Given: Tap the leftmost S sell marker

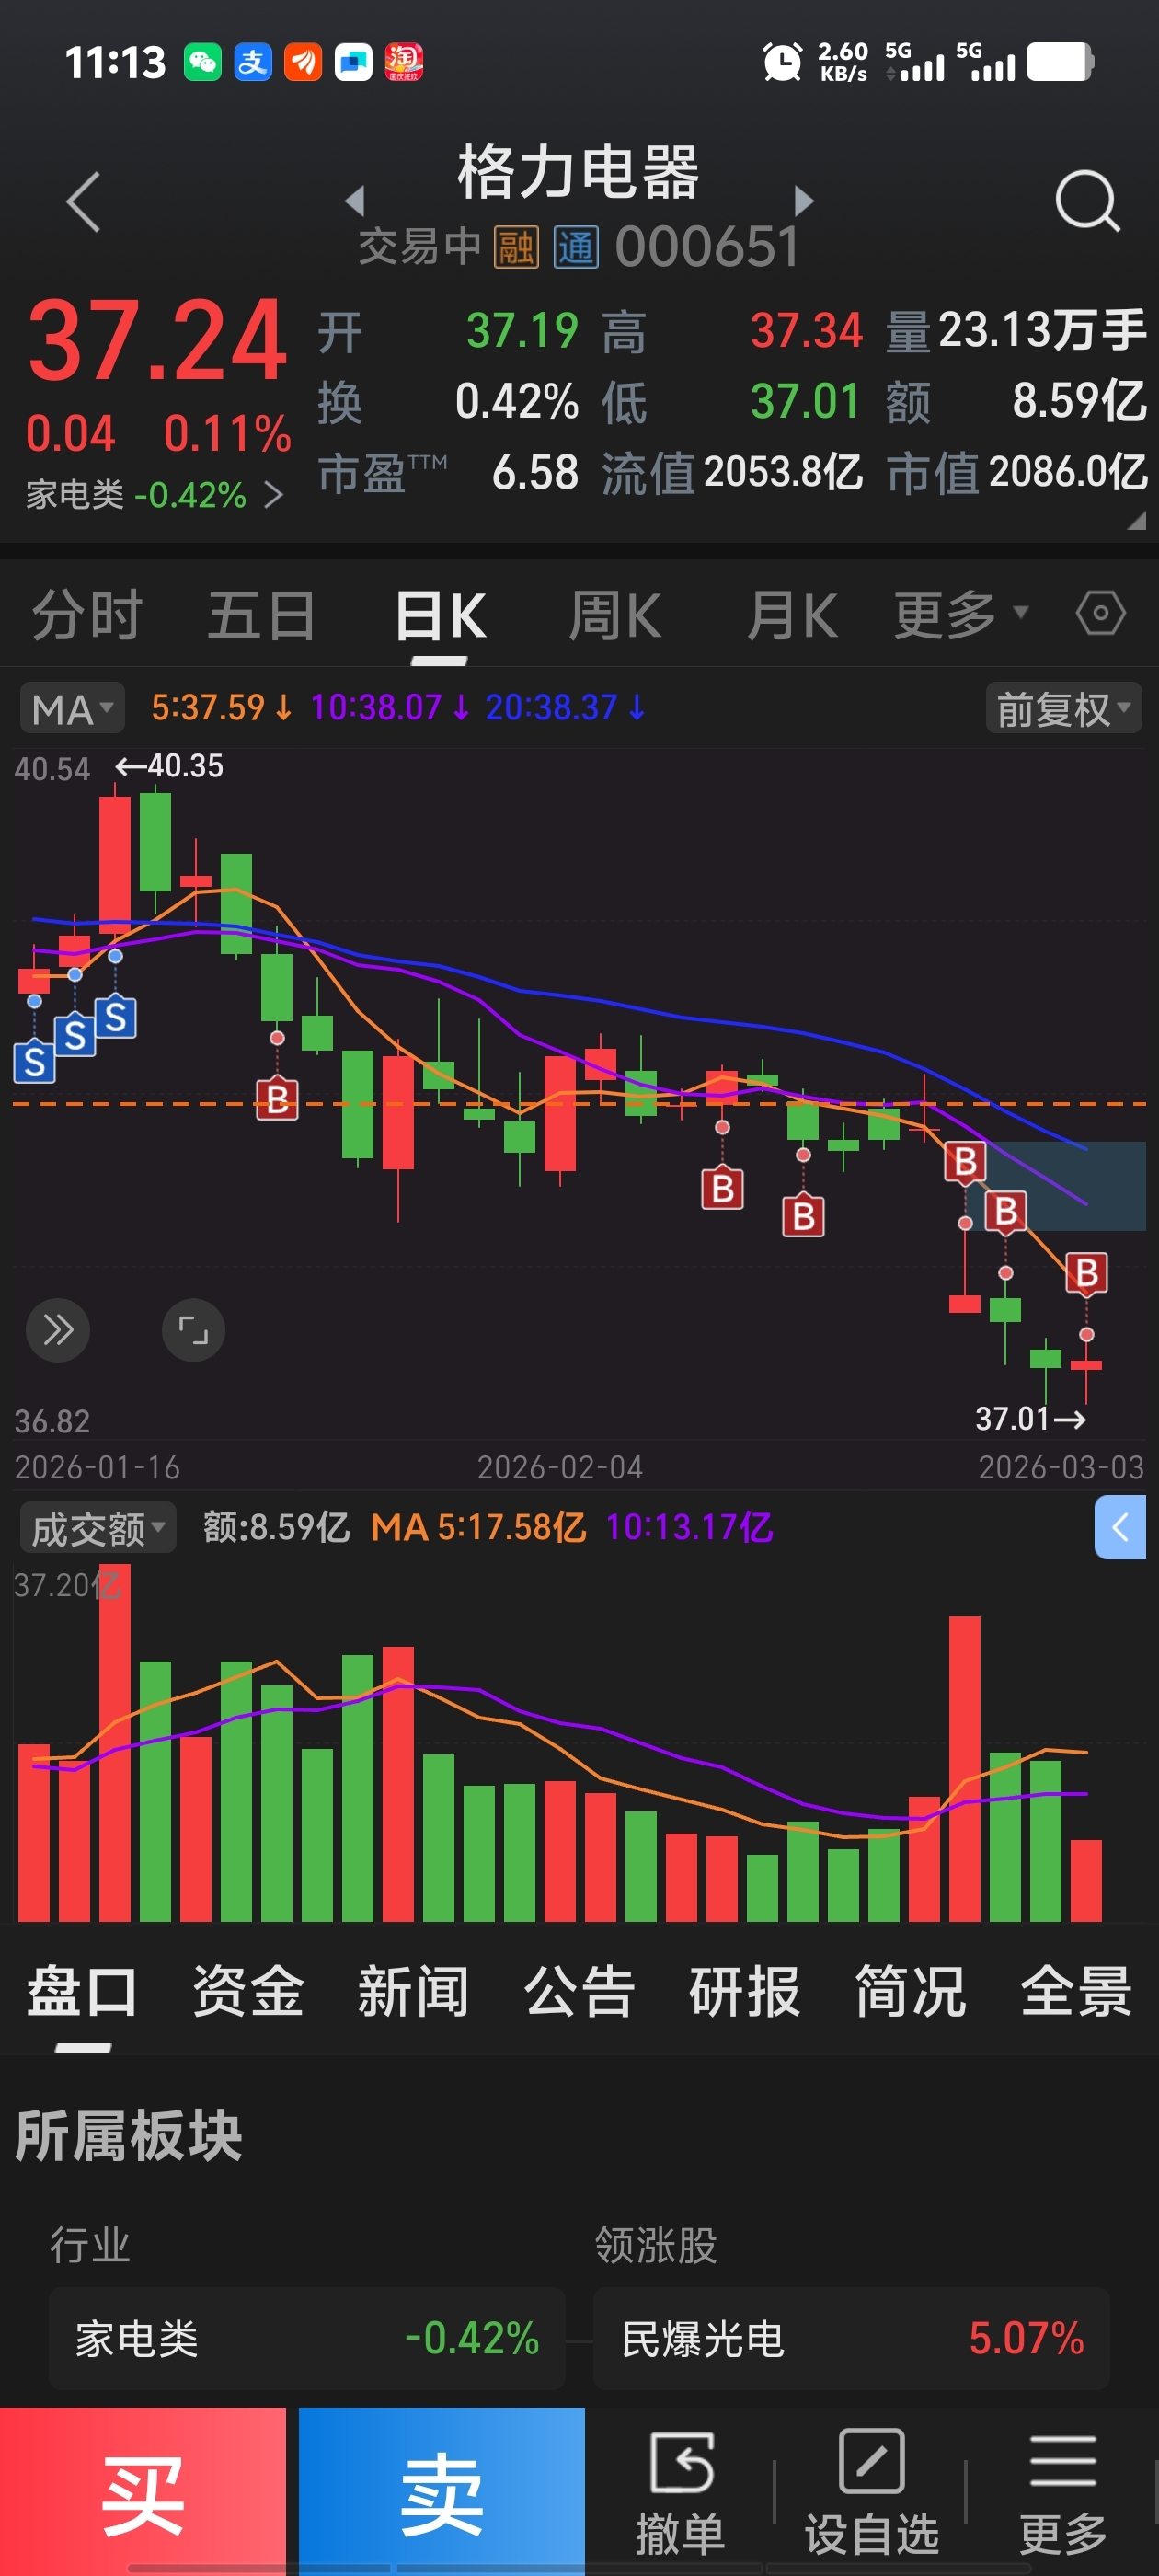Looking at the screenshot, I should (x=34, y=1062).
